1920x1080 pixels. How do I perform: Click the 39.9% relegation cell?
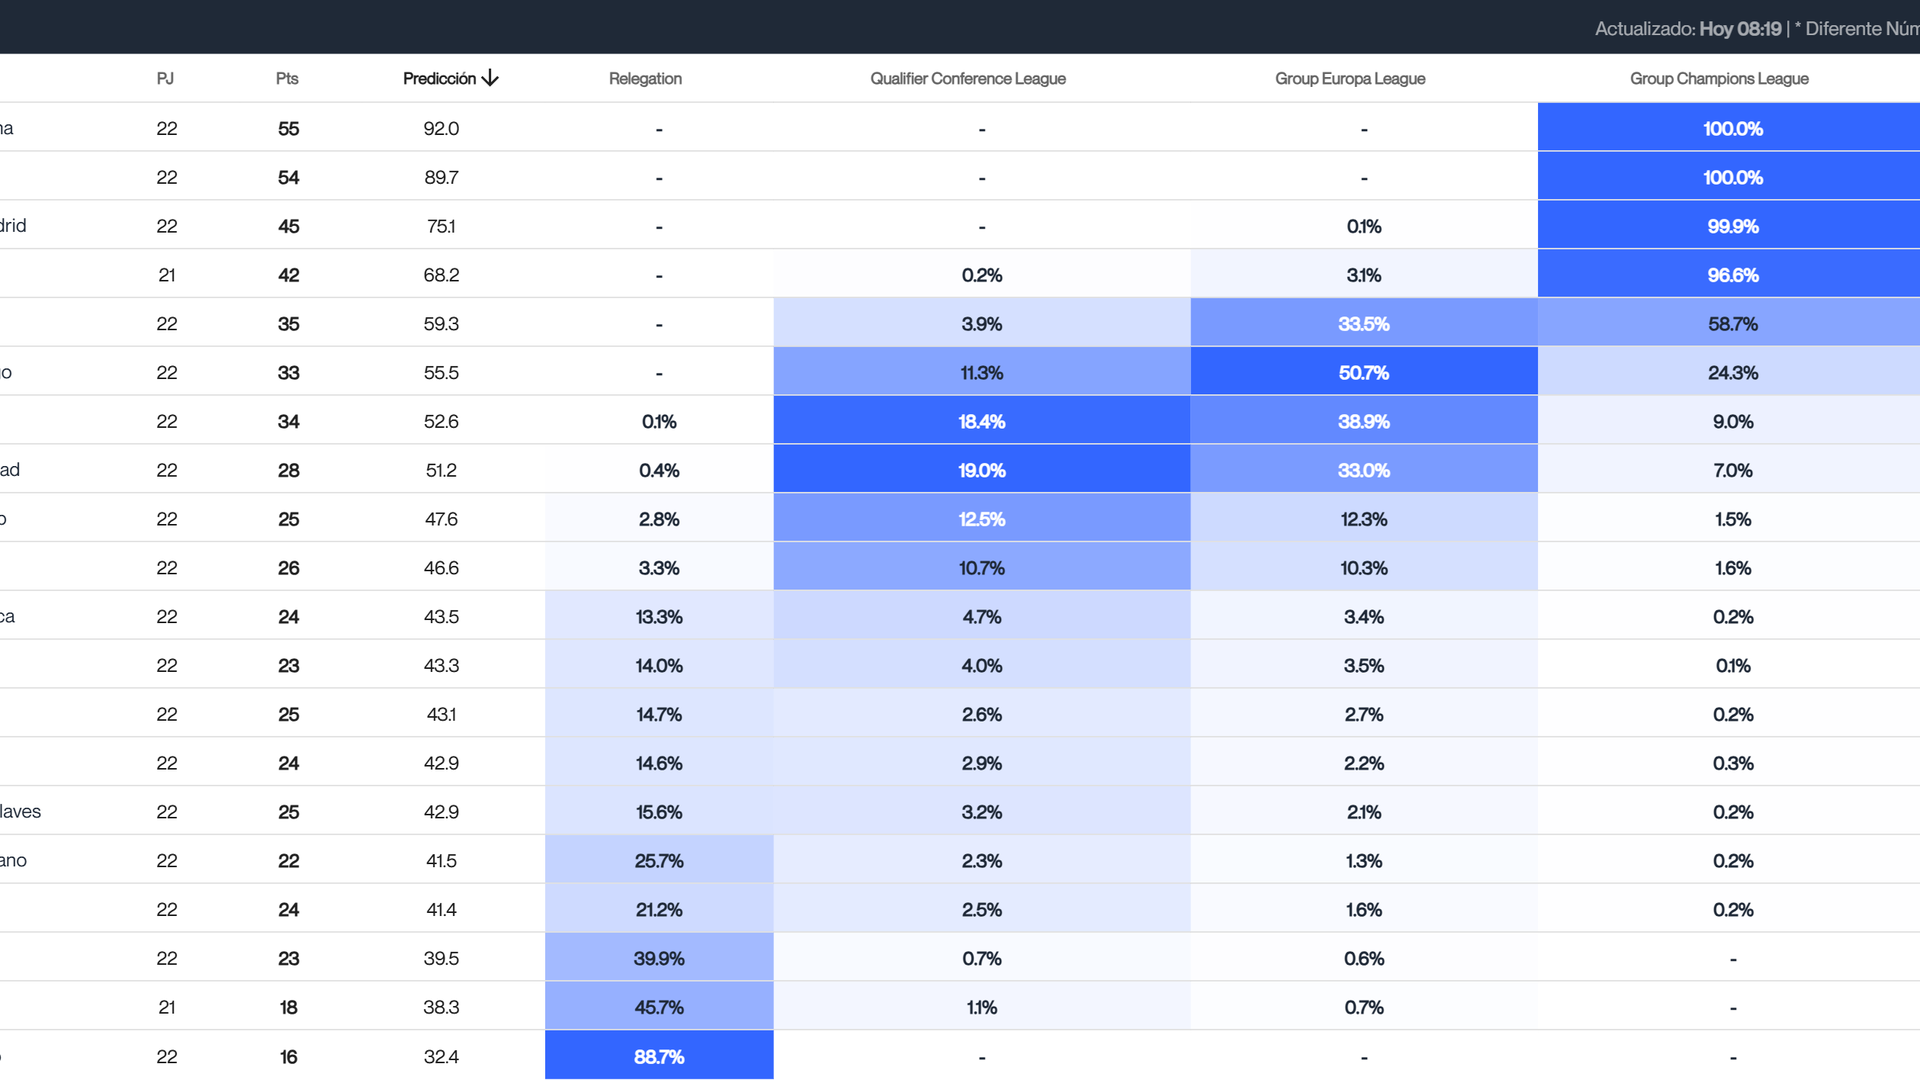tap(658, 958)
